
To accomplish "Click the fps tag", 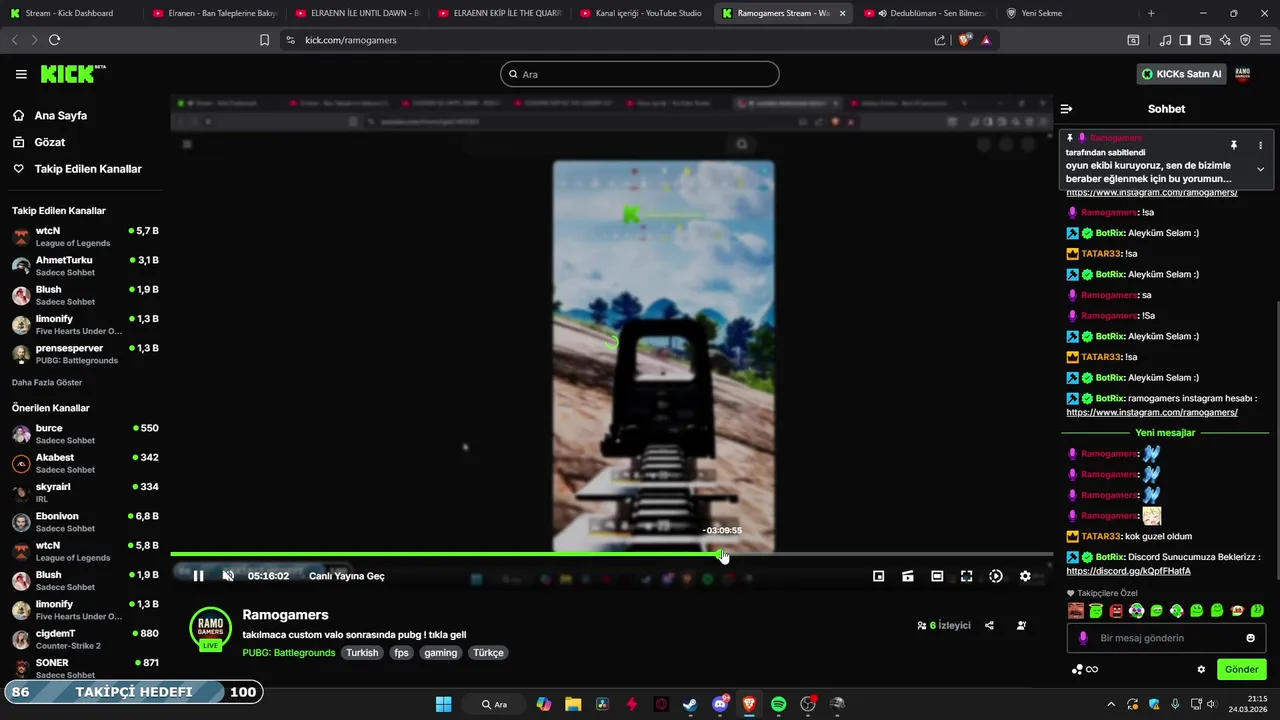I will (x=401, y=653).
